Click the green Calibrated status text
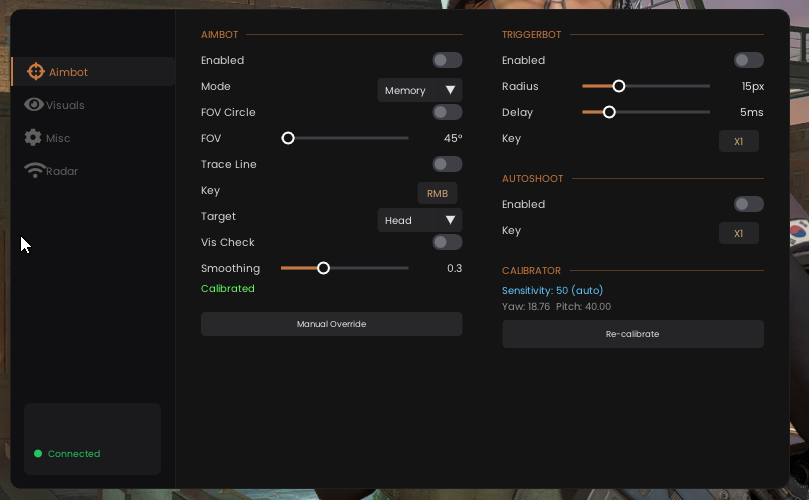The height and width of the screenshot is (500, 809). coord(228,288)
